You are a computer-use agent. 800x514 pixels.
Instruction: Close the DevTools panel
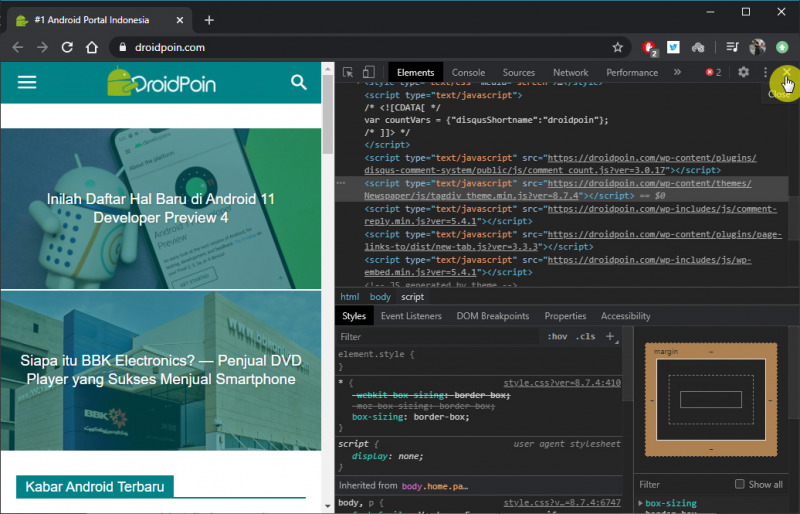pos(787,72)
